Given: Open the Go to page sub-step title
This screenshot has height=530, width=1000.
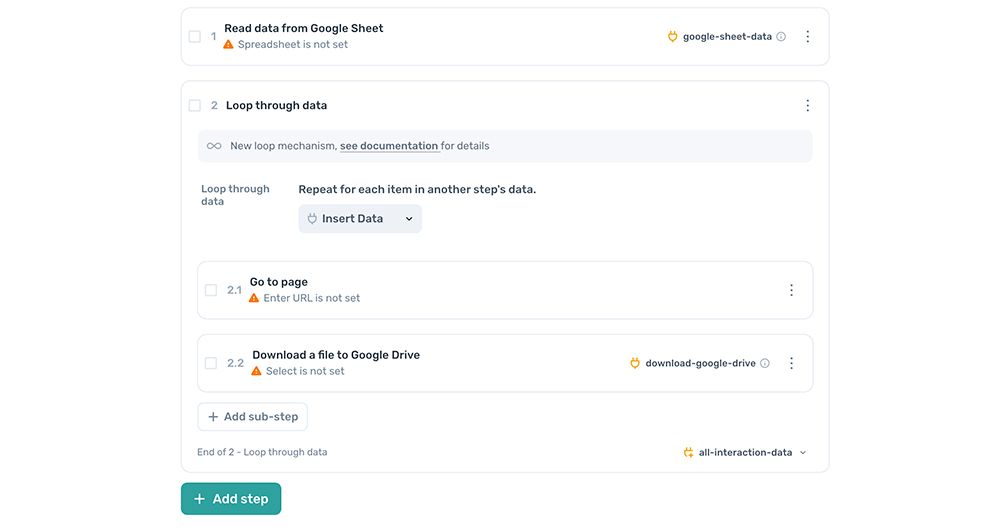Looking at the screenshot, I should click(279, 282).
